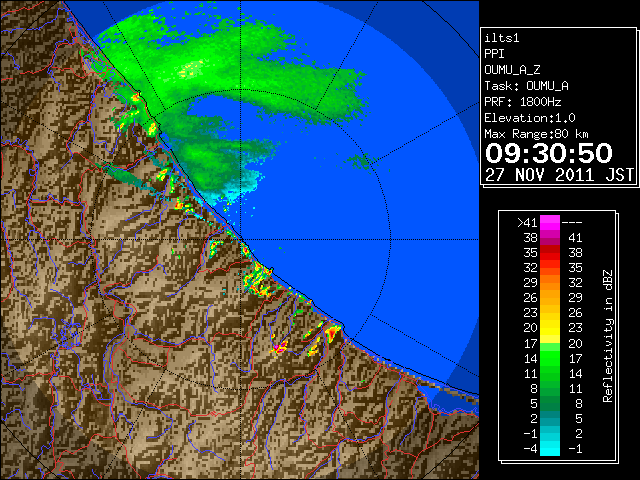Viewport: 640px width, 480px height.
Task: Click the --- legend label
Action: [572, 223]
